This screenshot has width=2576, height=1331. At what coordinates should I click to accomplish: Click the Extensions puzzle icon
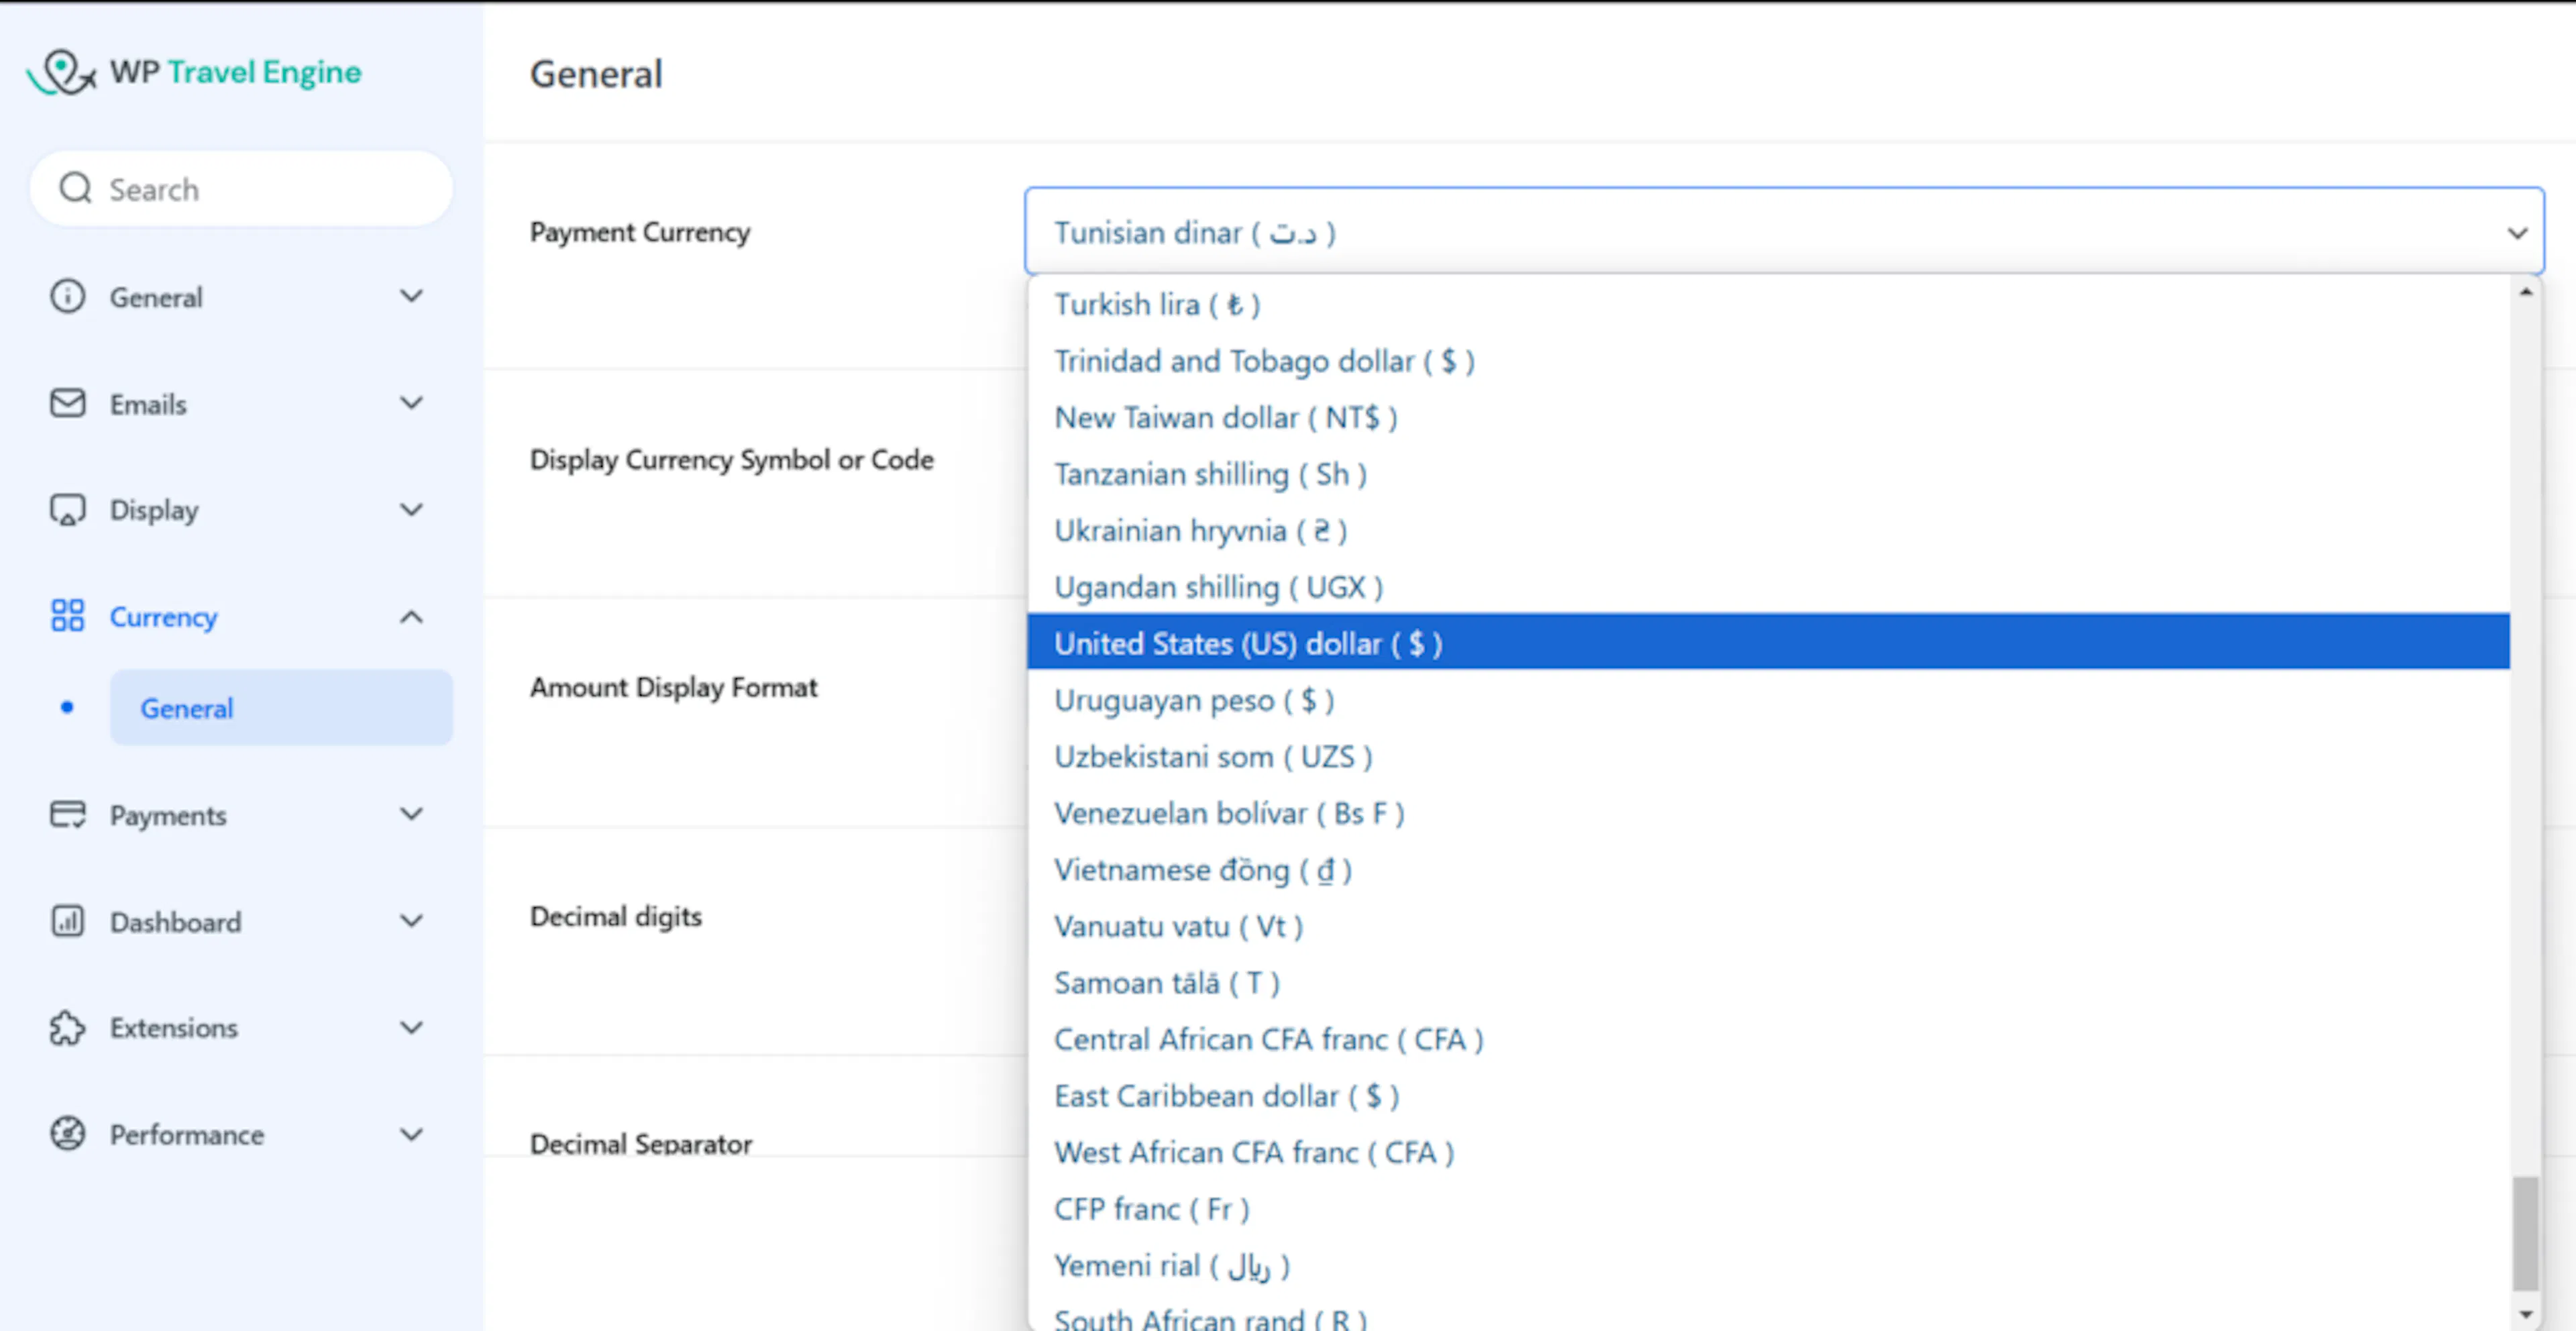point(68,1028)
